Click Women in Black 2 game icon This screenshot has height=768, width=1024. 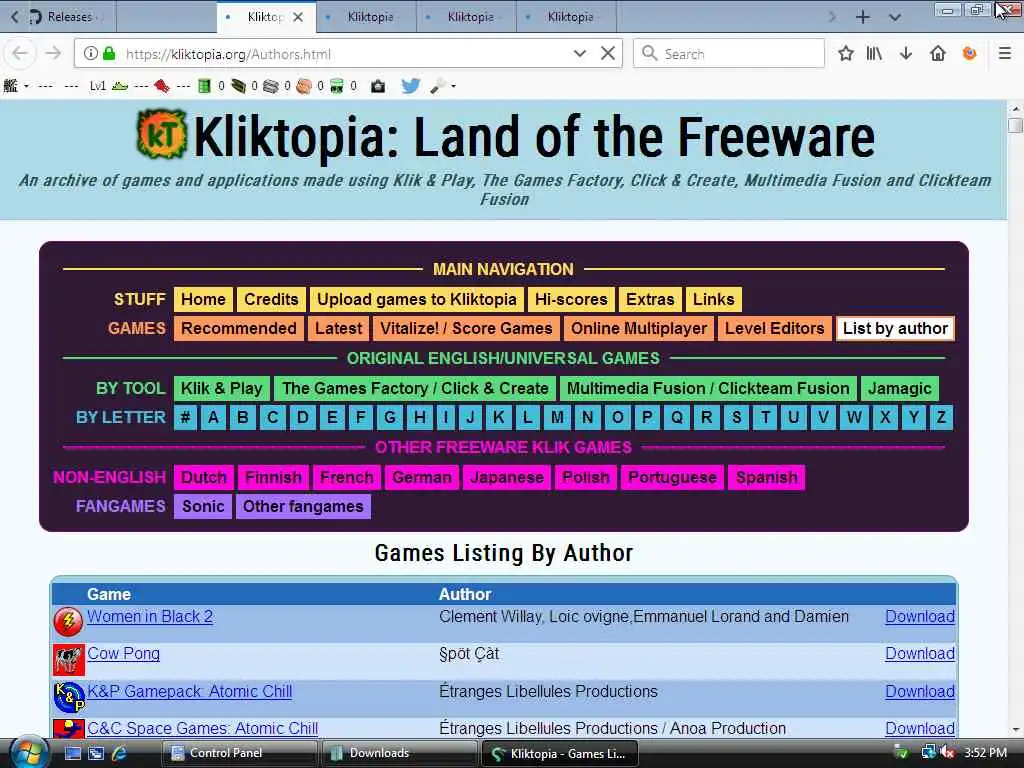69,622
